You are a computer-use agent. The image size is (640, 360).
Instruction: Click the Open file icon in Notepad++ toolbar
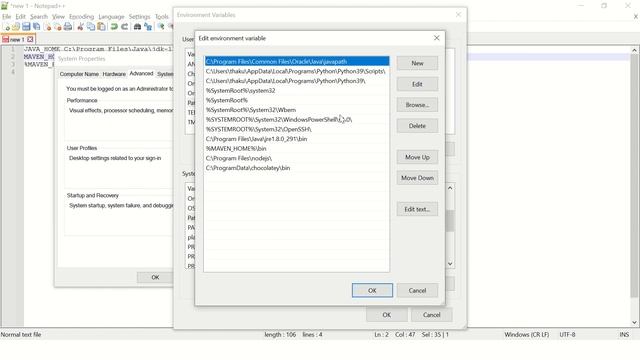point(16,27)
